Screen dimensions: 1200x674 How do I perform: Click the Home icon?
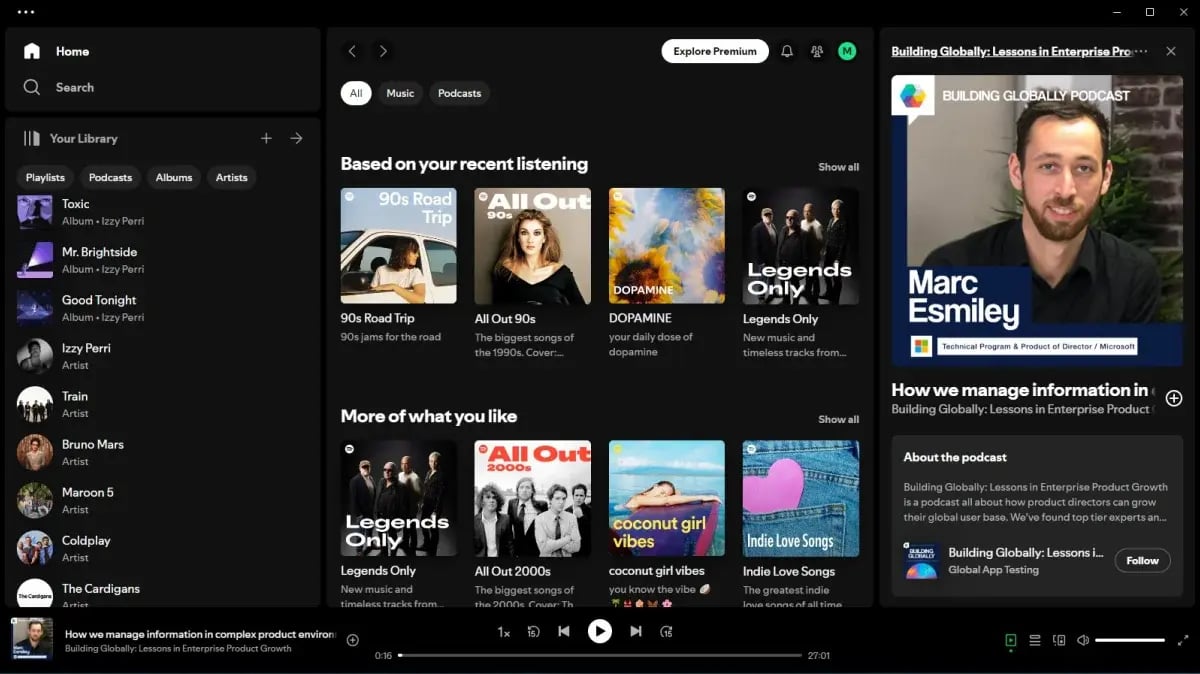(x=34, y=51)
